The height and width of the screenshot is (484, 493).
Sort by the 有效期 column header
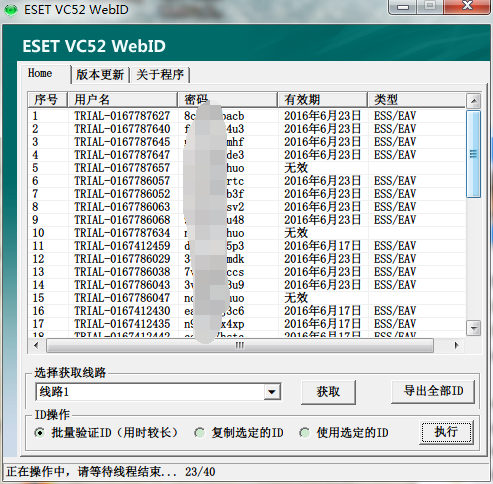click(x=322, y=99)
